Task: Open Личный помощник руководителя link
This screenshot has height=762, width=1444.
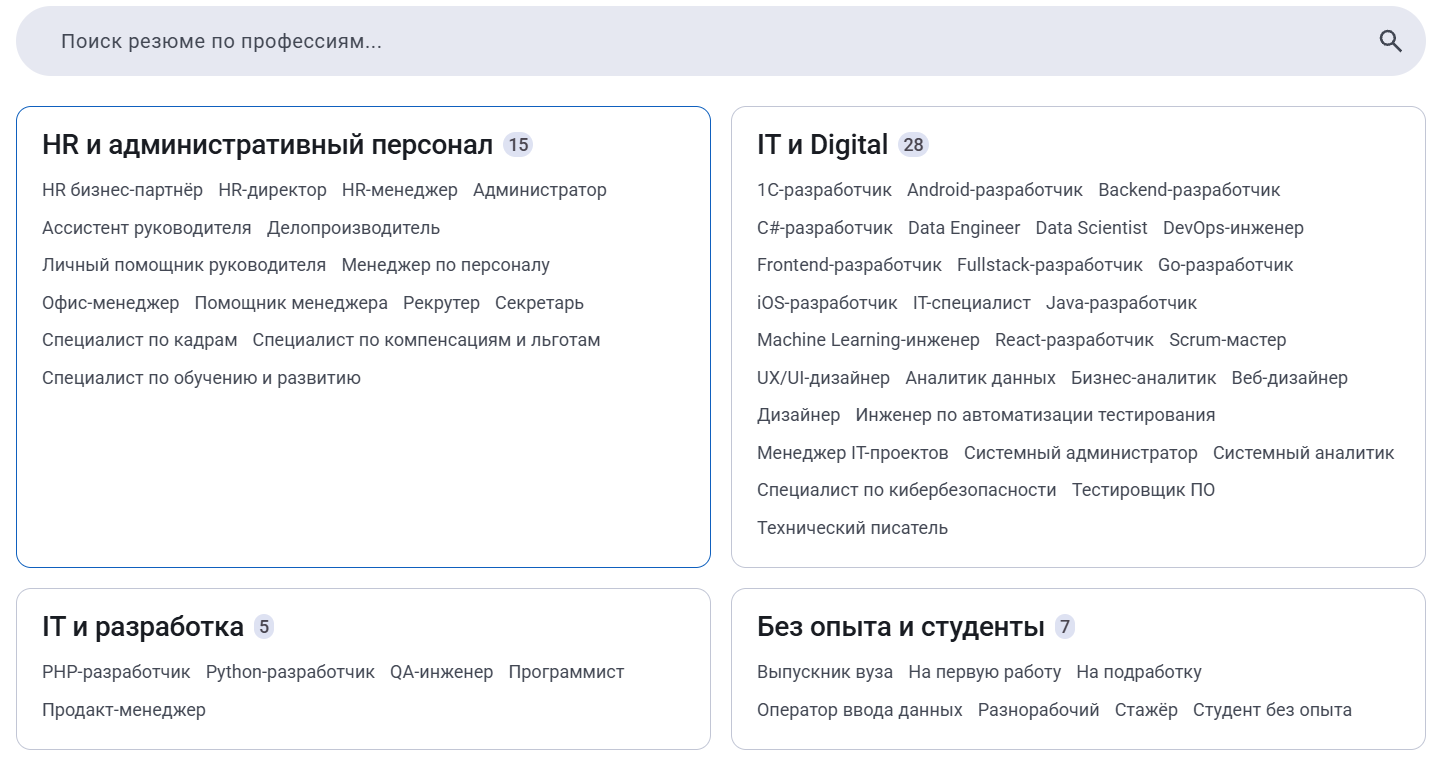Action: pyautogui.click(x=184, y=265)
